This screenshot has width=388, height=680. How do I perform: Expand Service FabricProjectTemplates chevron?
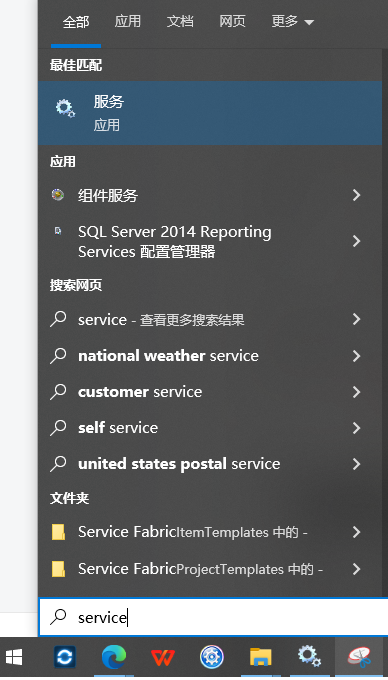tap(356, 569)
